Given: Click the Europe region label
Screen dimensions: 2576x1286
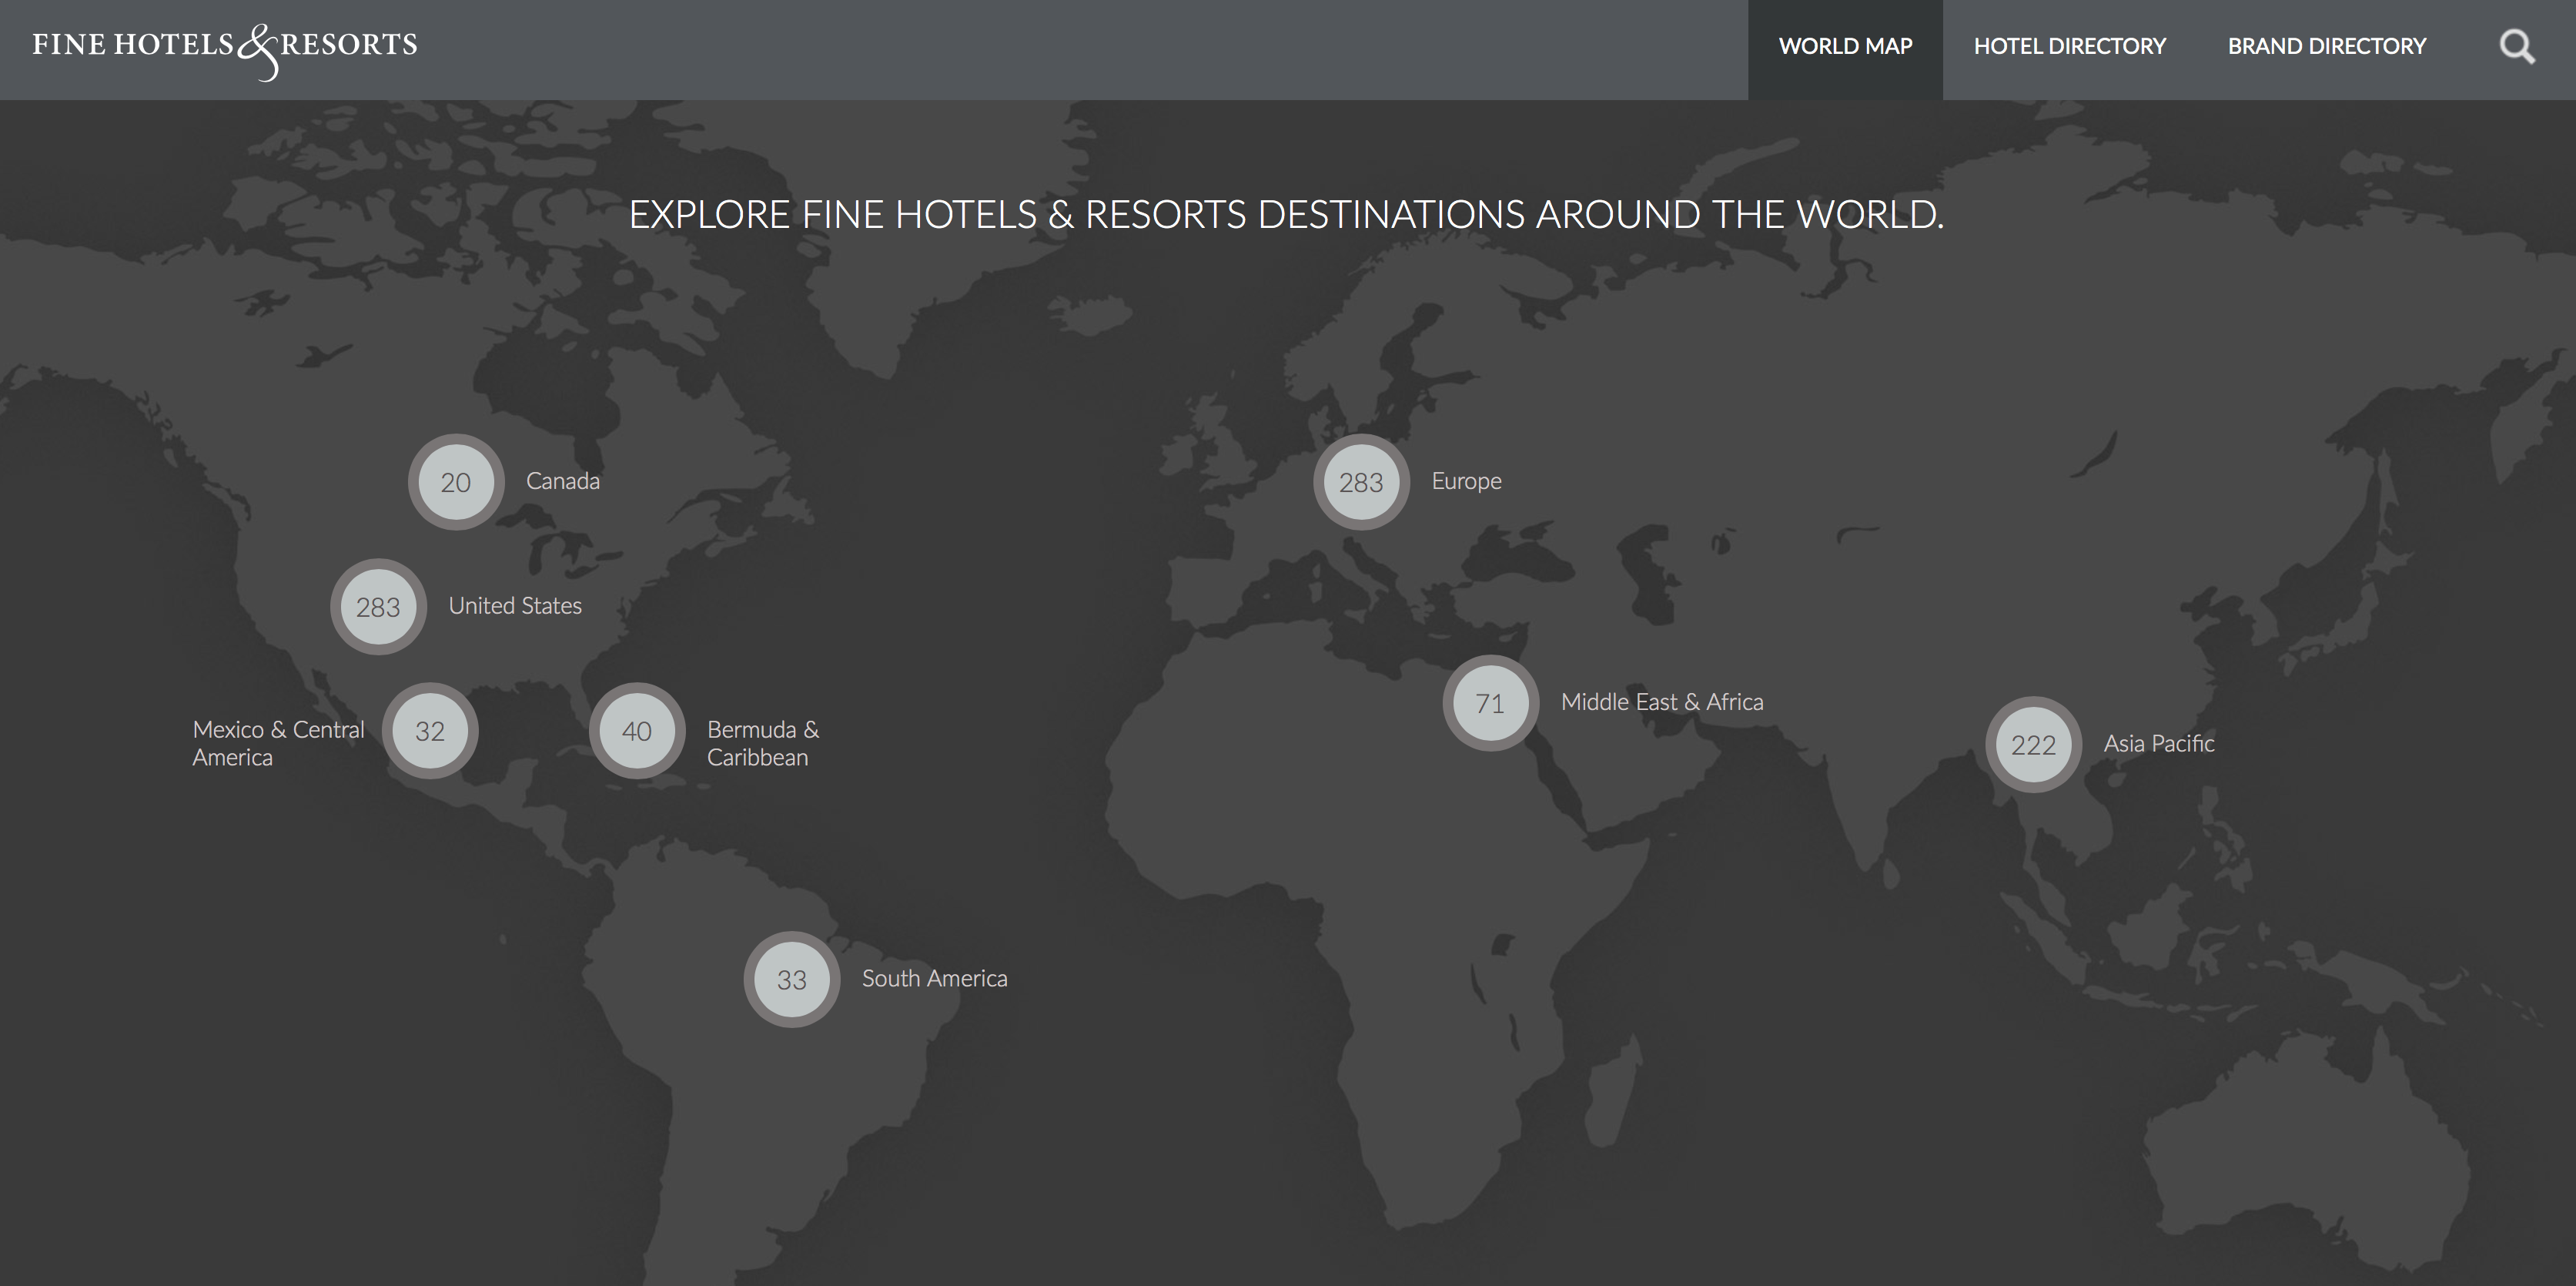Looking at the screenshot, I should (1466, 481).
